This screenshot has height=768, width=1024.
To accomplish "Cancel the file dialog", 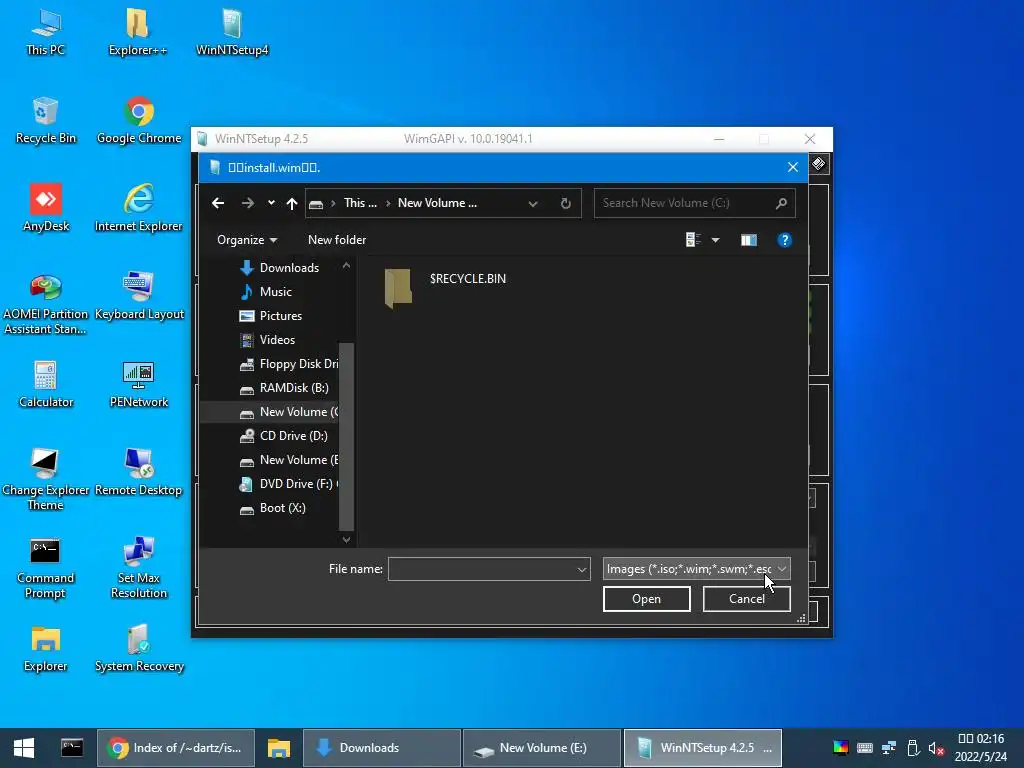I will [x=746, y=599].
